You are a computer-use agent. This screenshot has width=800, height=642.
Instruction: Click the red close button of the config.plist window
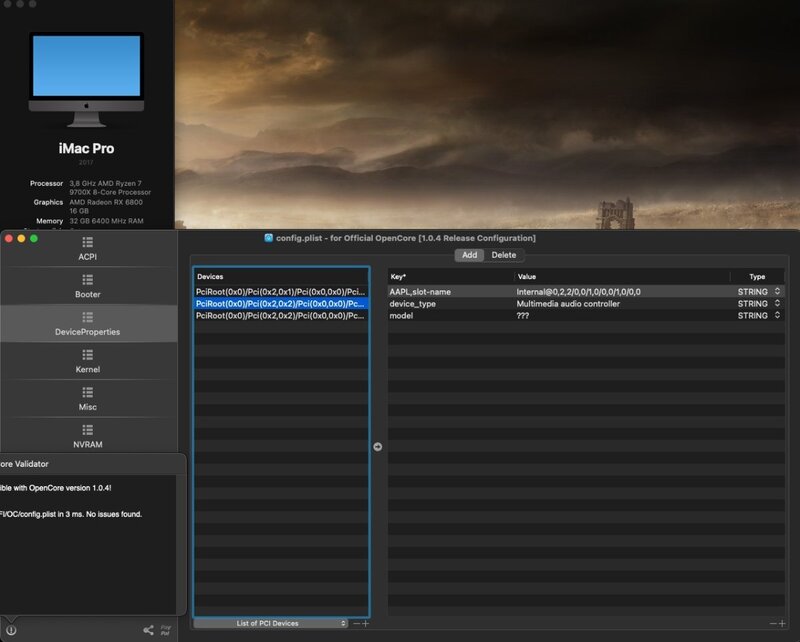tap(9, 238)
